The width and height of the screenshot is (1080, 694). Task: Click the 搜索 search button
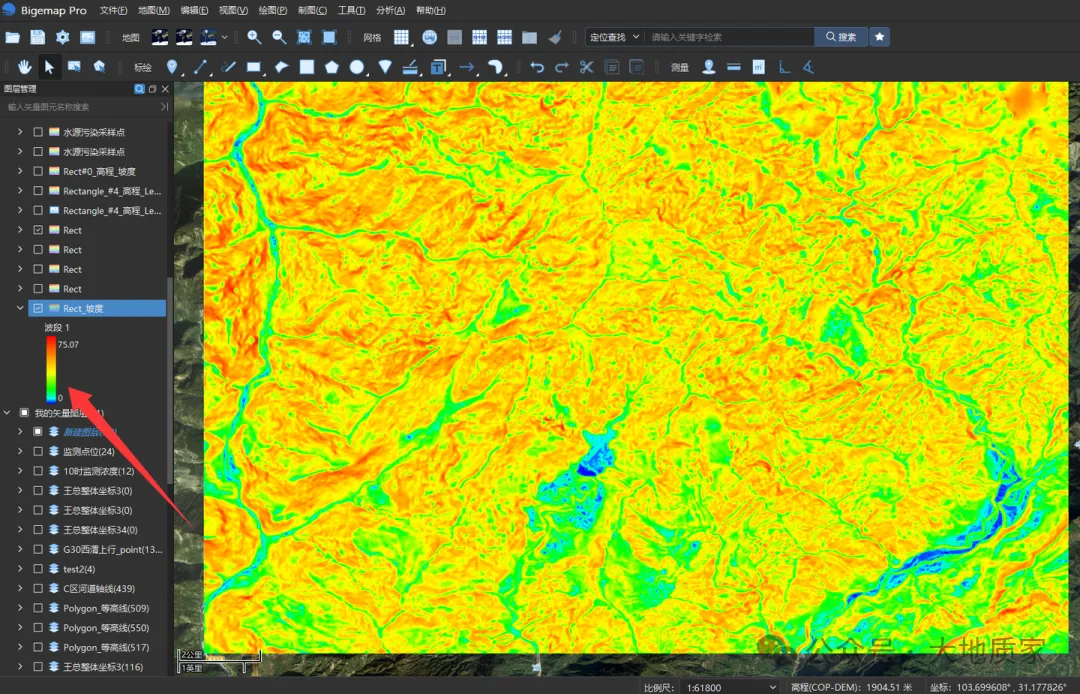[x=841, y=37]
